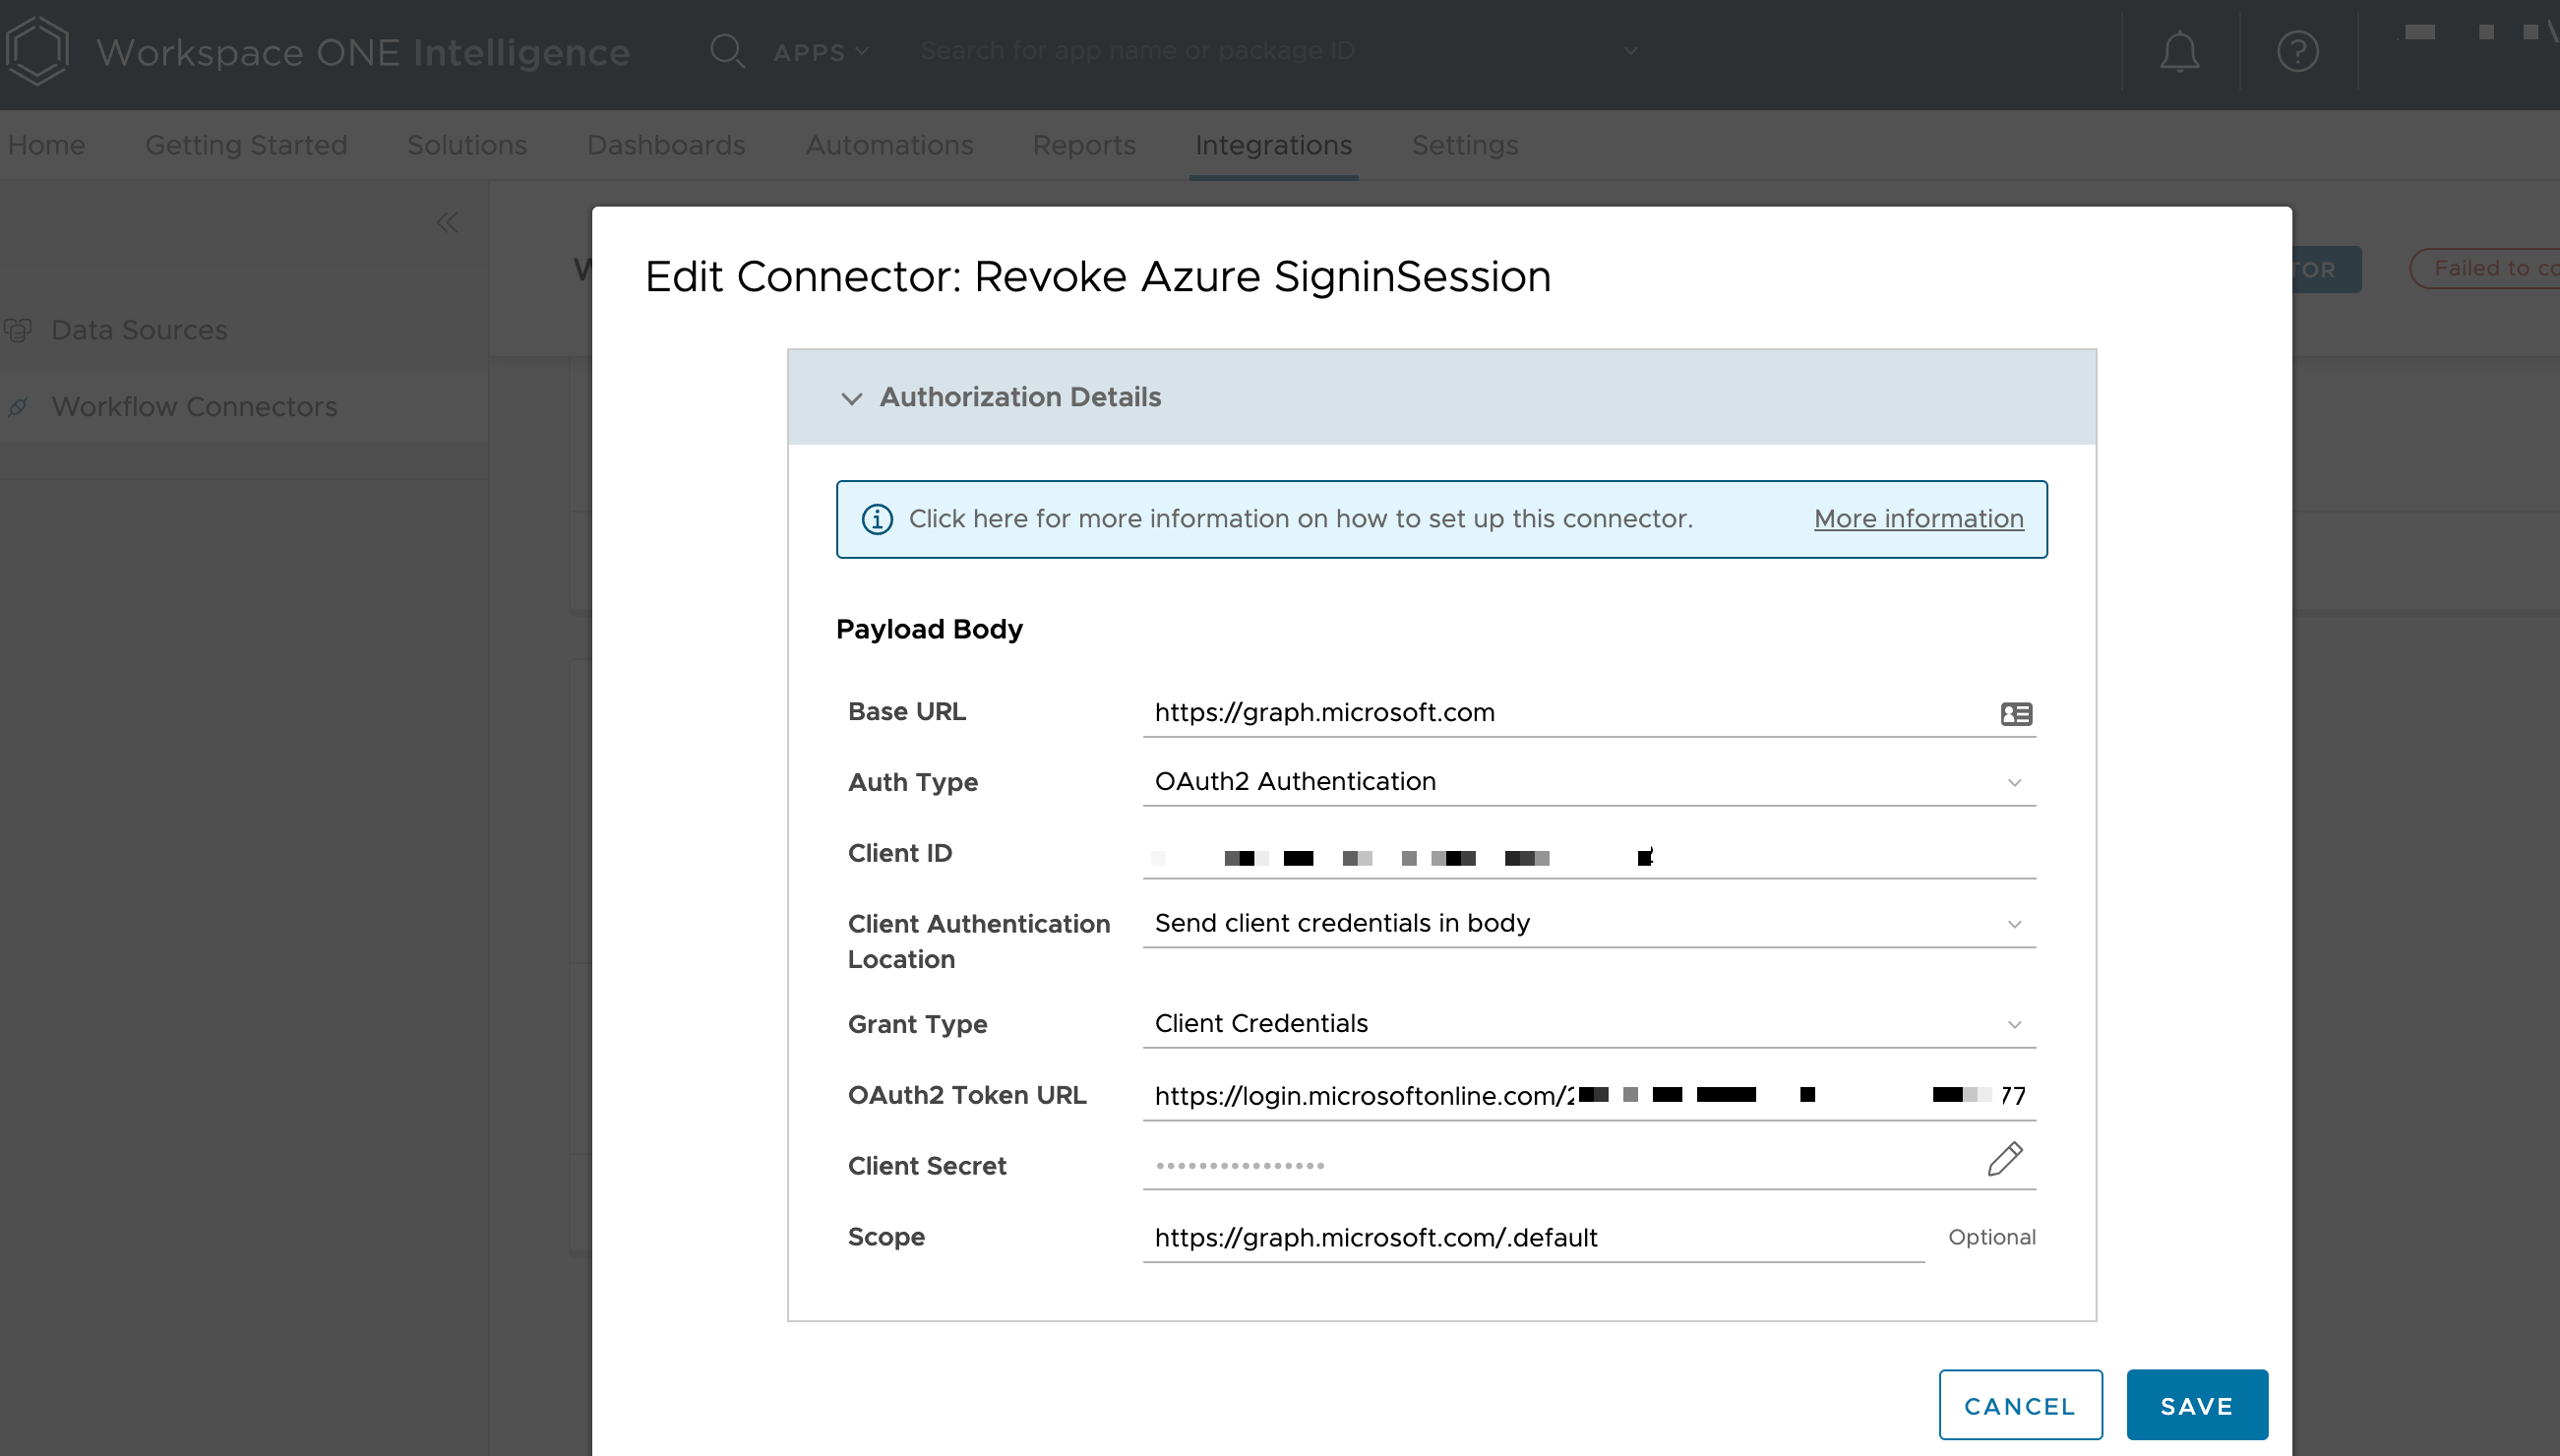Image resolution: width=2560 pixels, height=1456 pixels.
Task: Click the Workspace ONE hexagon logo
Action: point(37,50)
